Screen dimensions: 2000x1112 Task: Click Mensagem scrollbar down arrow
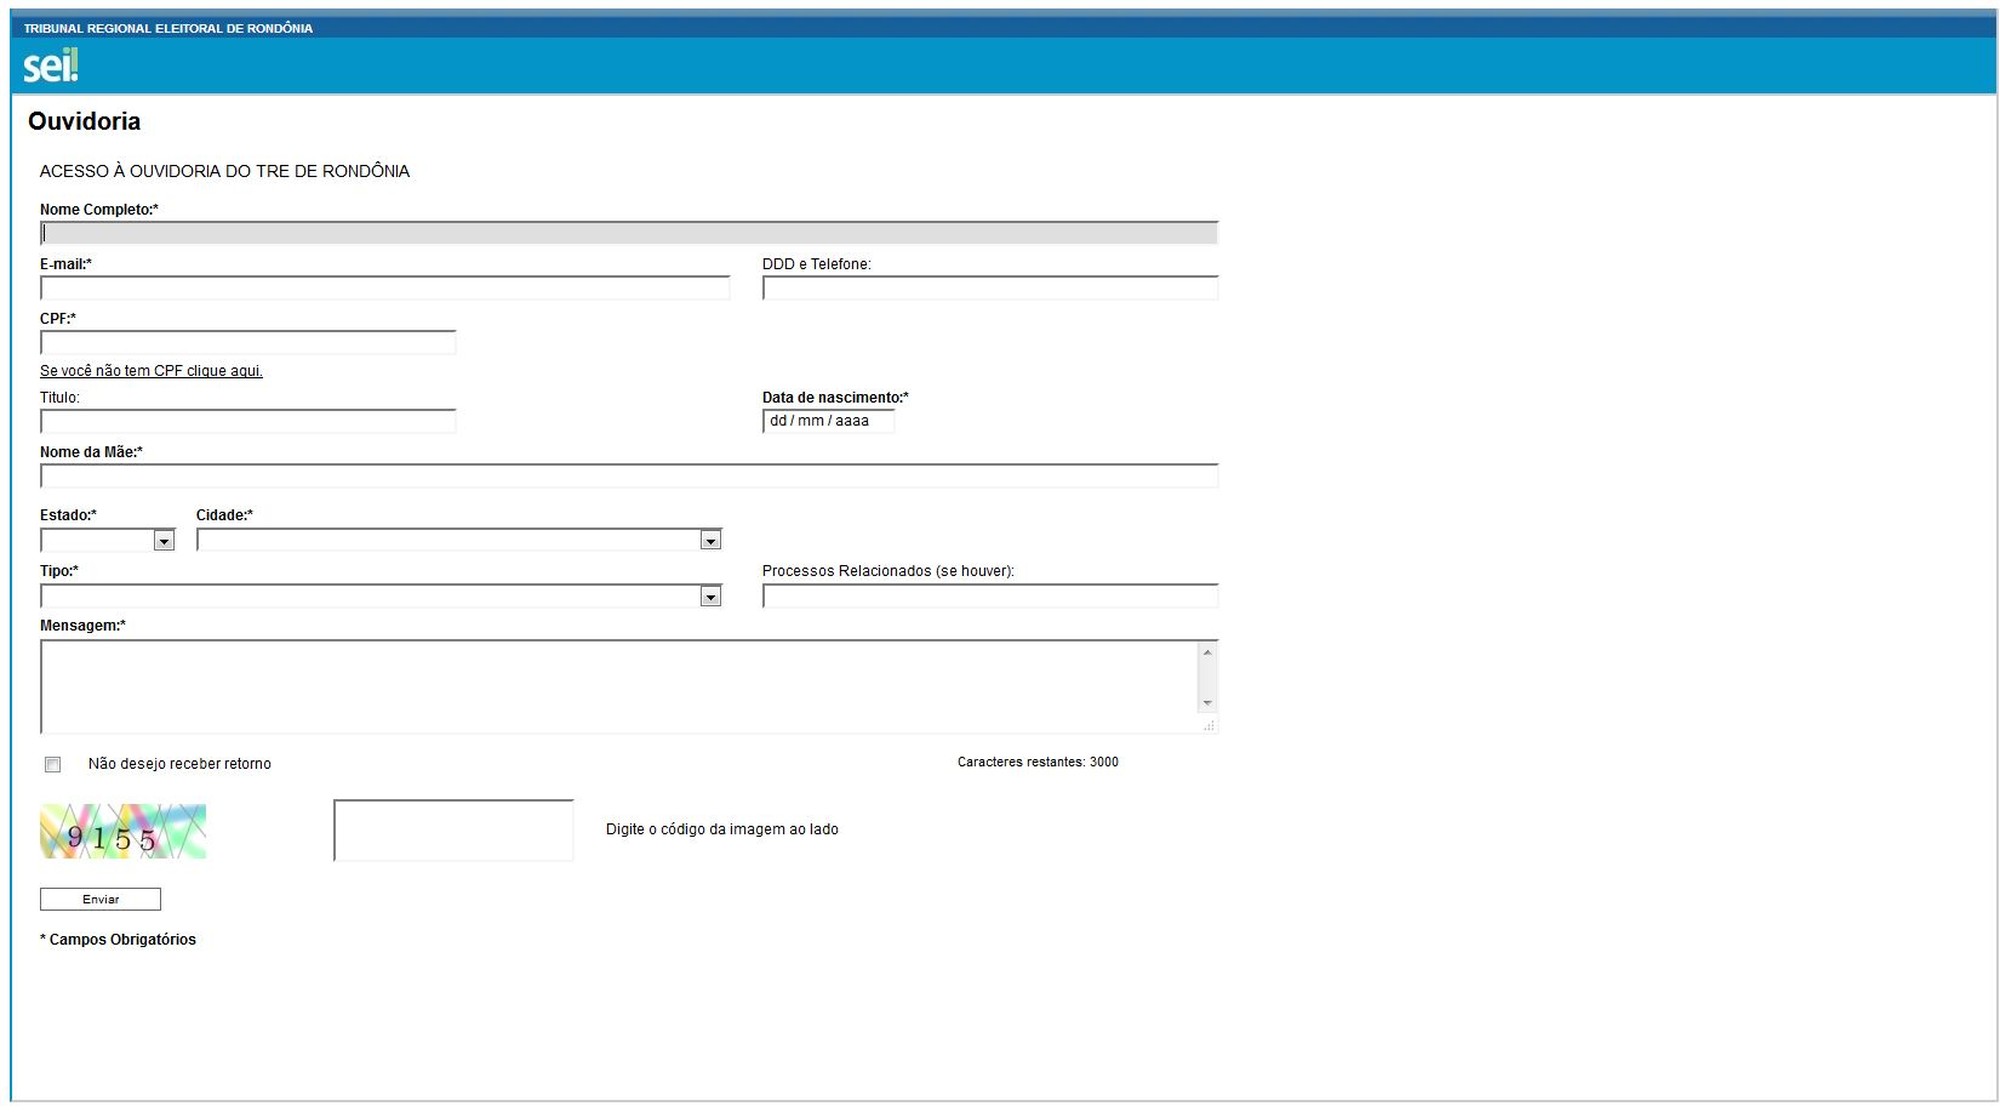[1207, 703]
